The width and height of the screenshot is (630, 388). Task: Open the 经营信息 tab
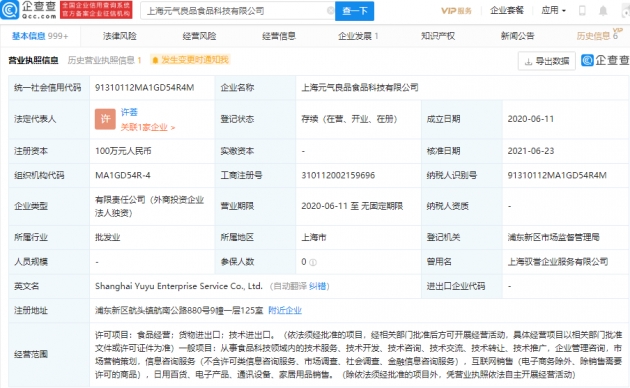279,36
